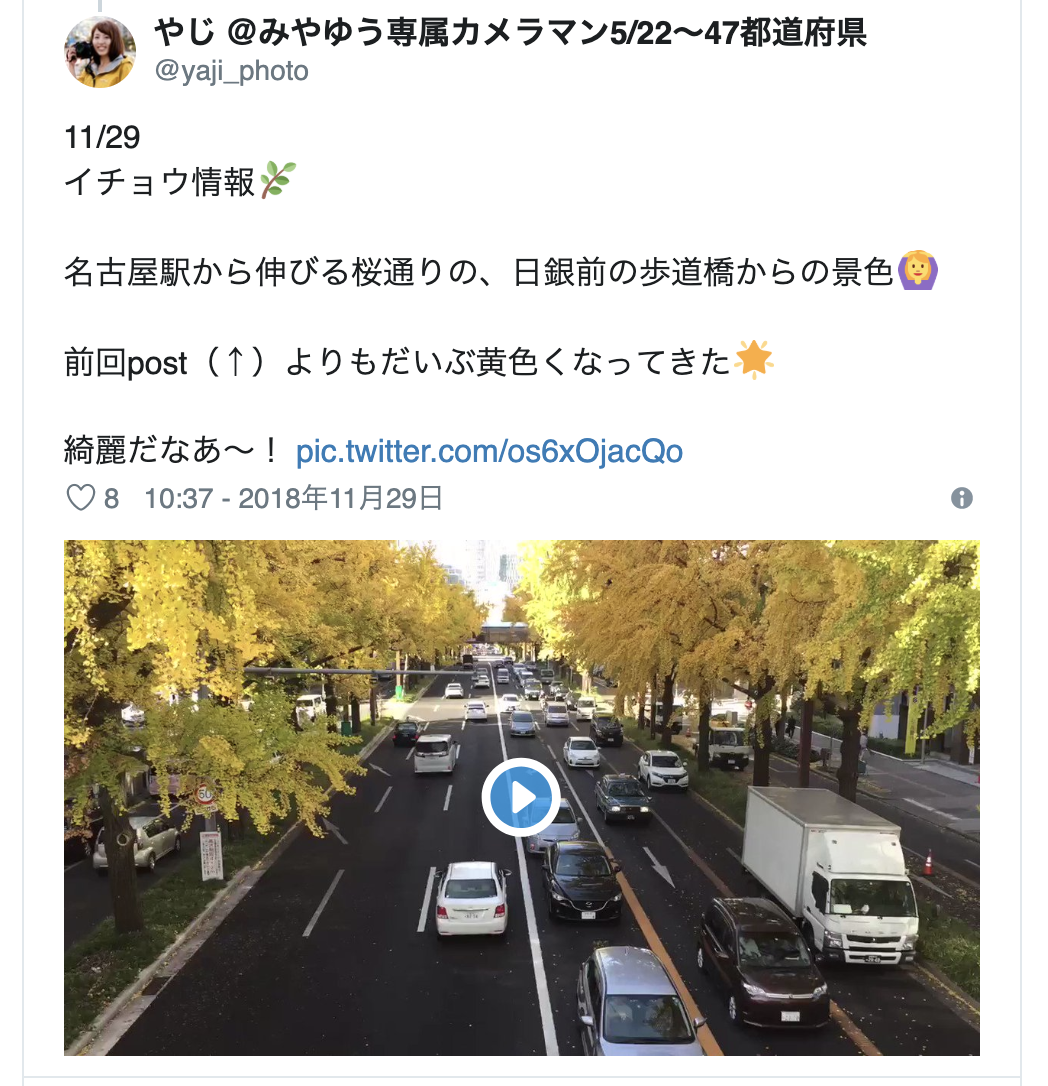1048x1086 pixels.
Task: Open the @yaji_photo handle link
Action: coord(231,71)
